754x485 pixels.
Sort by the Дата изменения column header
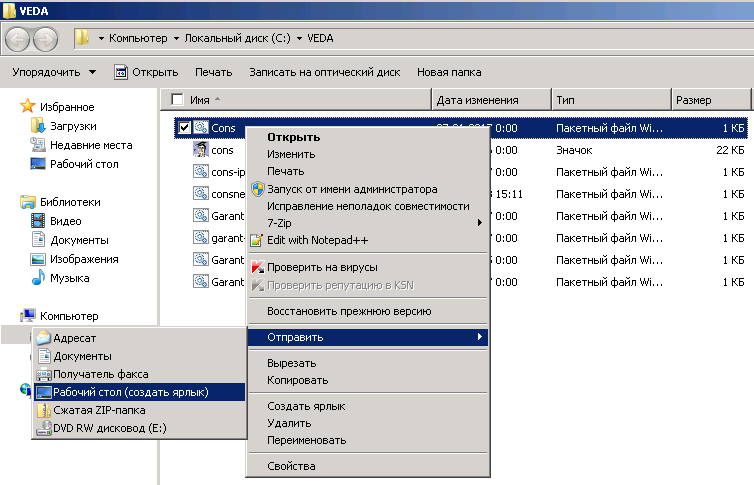click(477, 100)
